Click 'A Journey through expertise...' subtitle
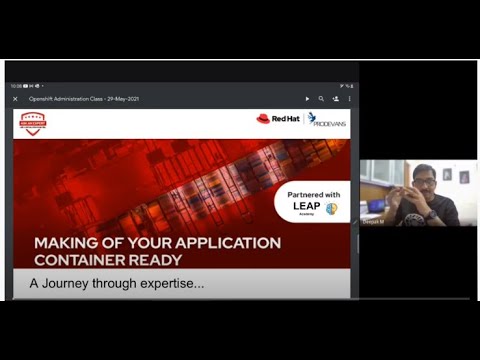 117,283
